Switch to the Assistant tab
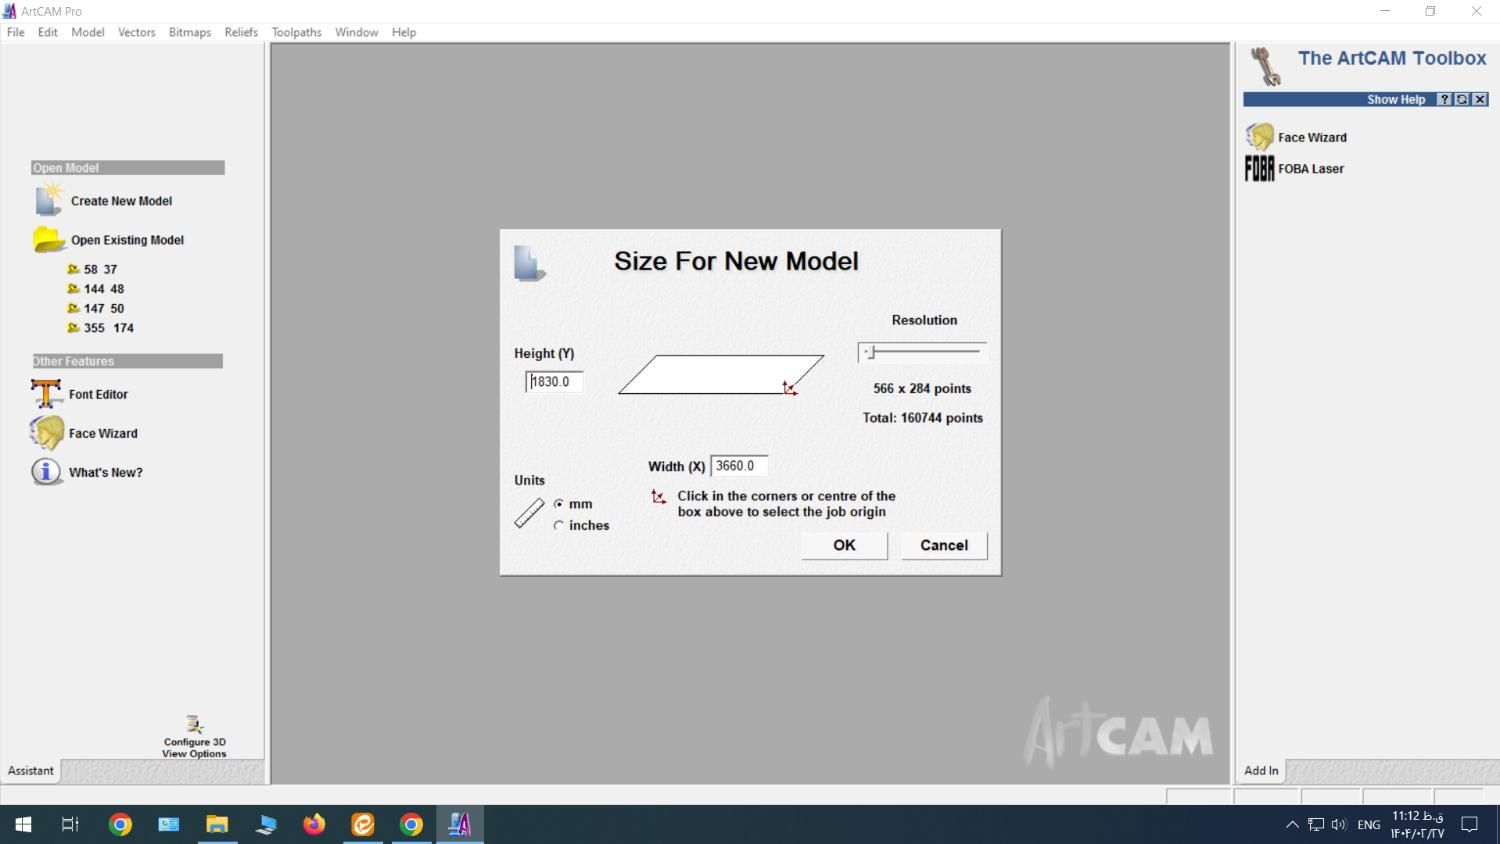Image resolution: width=1500 pixels, height=844 pixels. pyautogui.click(x=31, y=771)
